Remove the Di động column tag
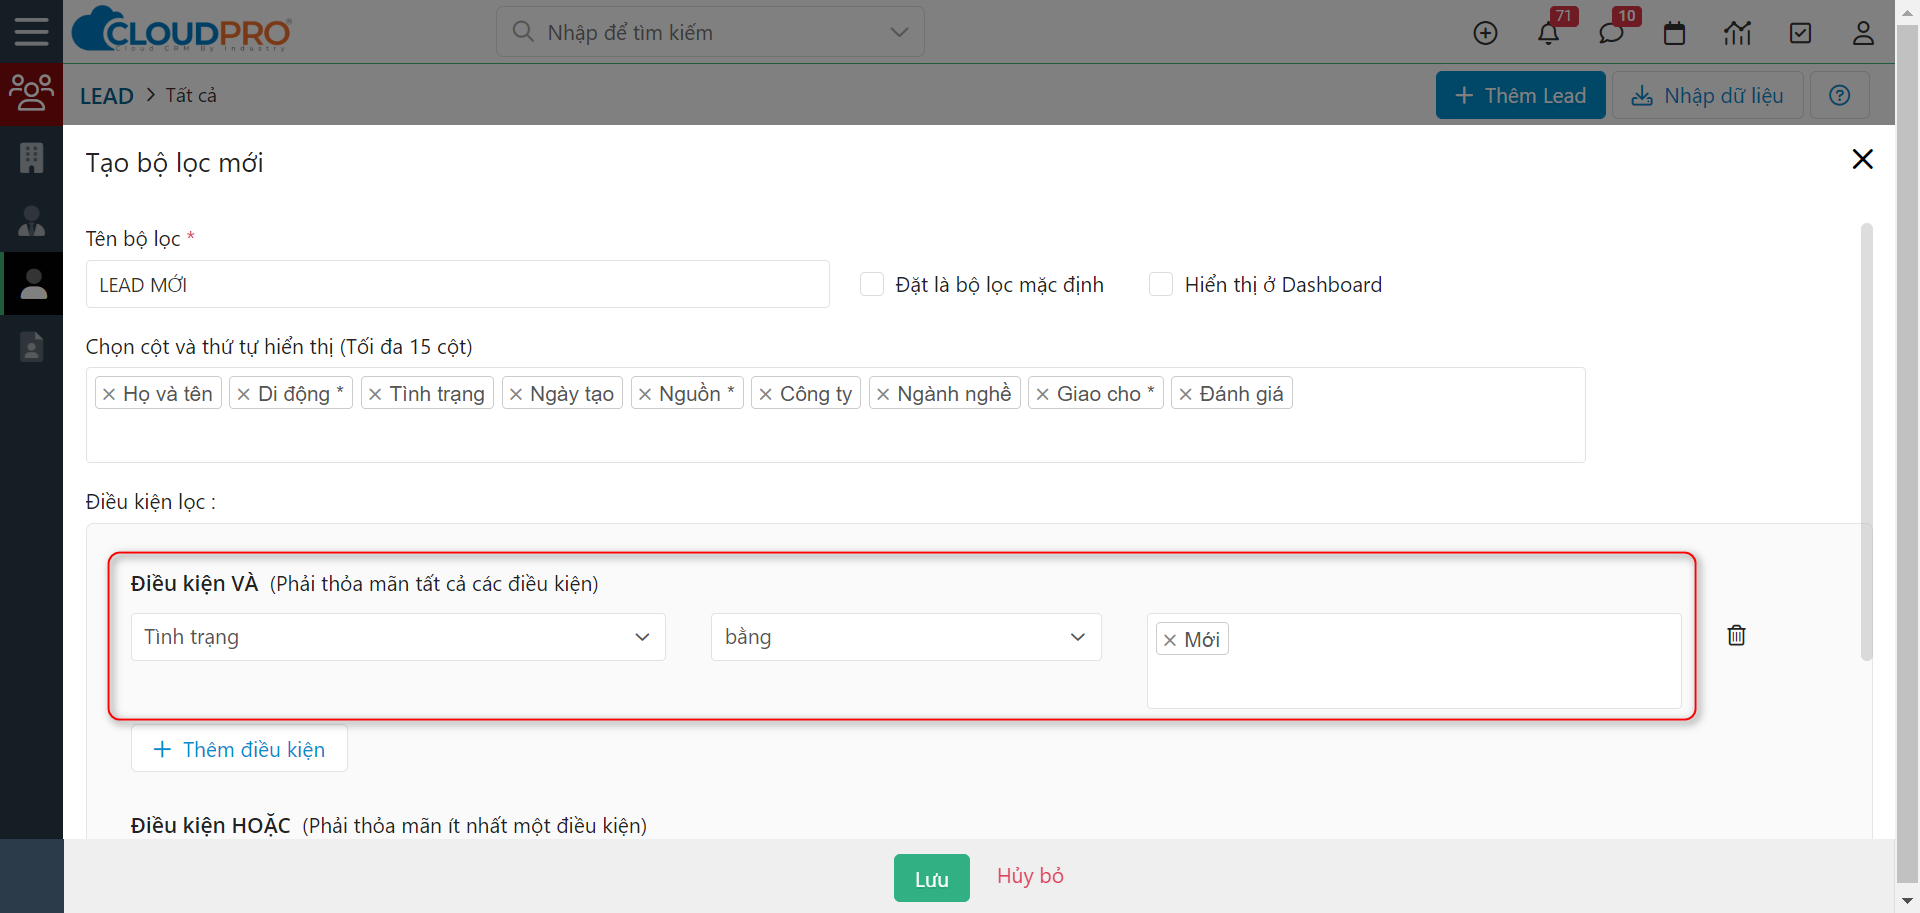 [x=243, y=394]
